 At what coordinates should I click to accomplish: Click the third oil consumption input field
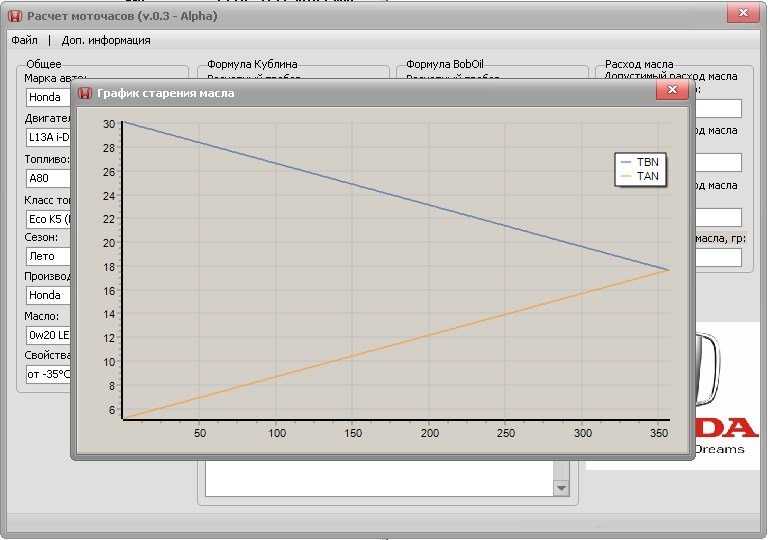(718, 217)
